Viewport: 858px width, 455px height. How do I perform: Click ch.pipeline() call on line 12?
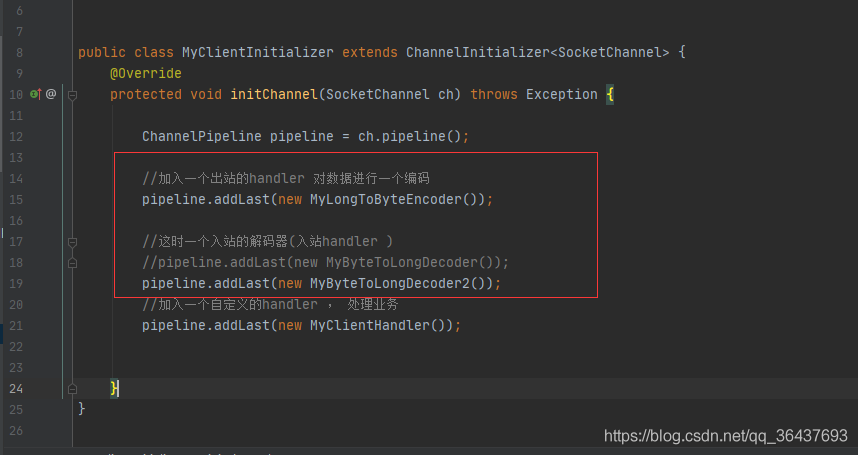point(410,136)
